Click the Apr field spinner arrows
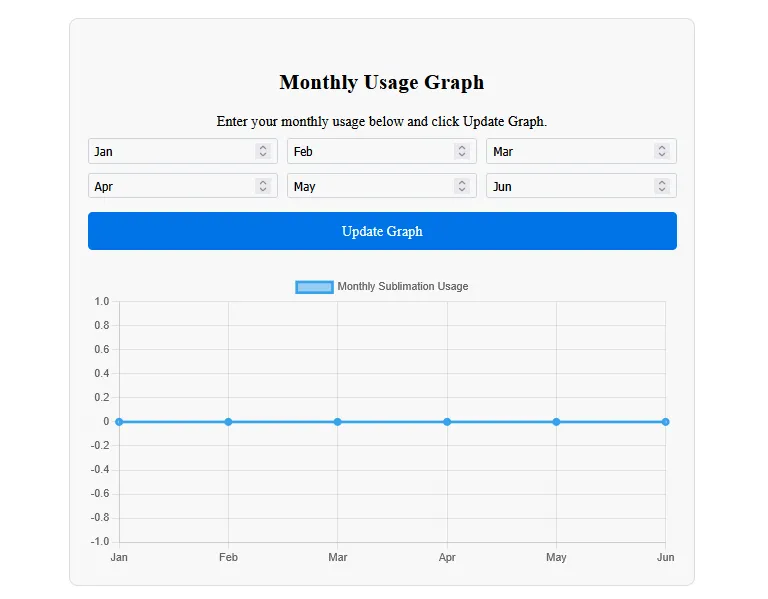768x599 pixels. [x=263, y=186]
